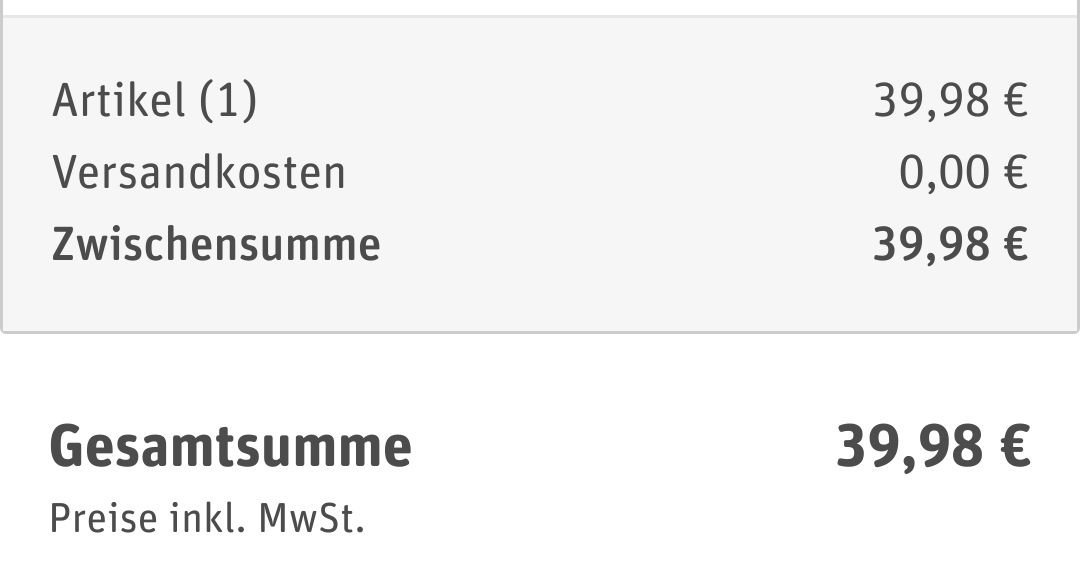
Task: Click the euro symbol beside the shipping cost
Action: point(1016,172)
